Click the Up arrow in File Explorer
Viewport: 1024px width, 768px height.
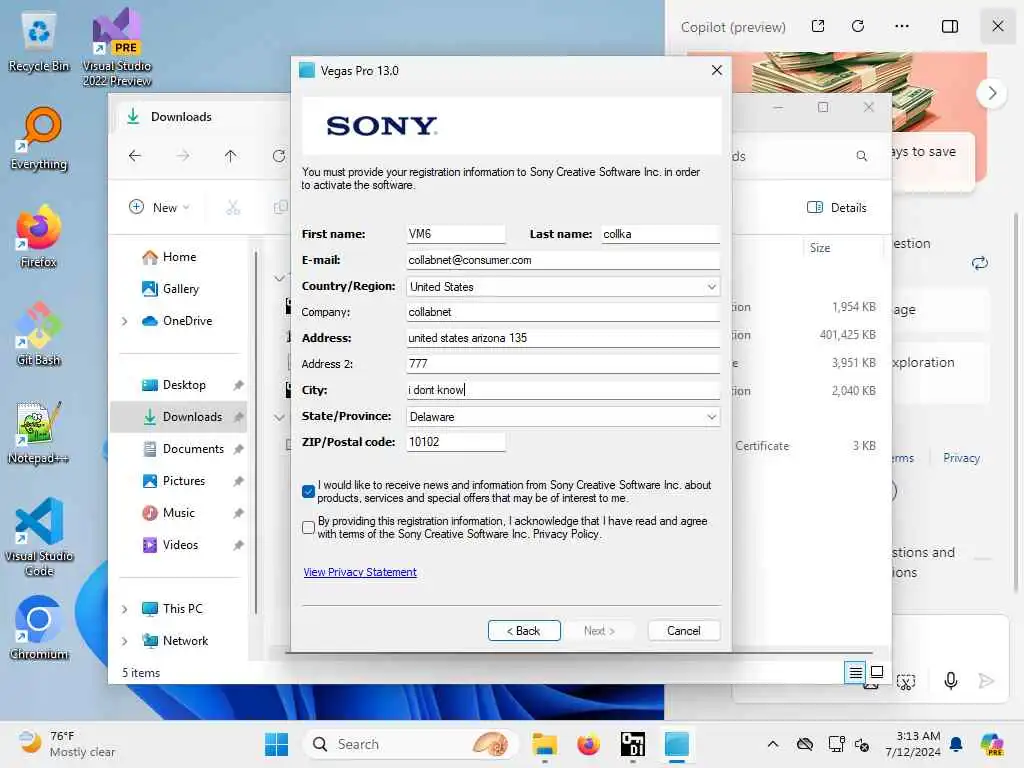coord(231,155)
